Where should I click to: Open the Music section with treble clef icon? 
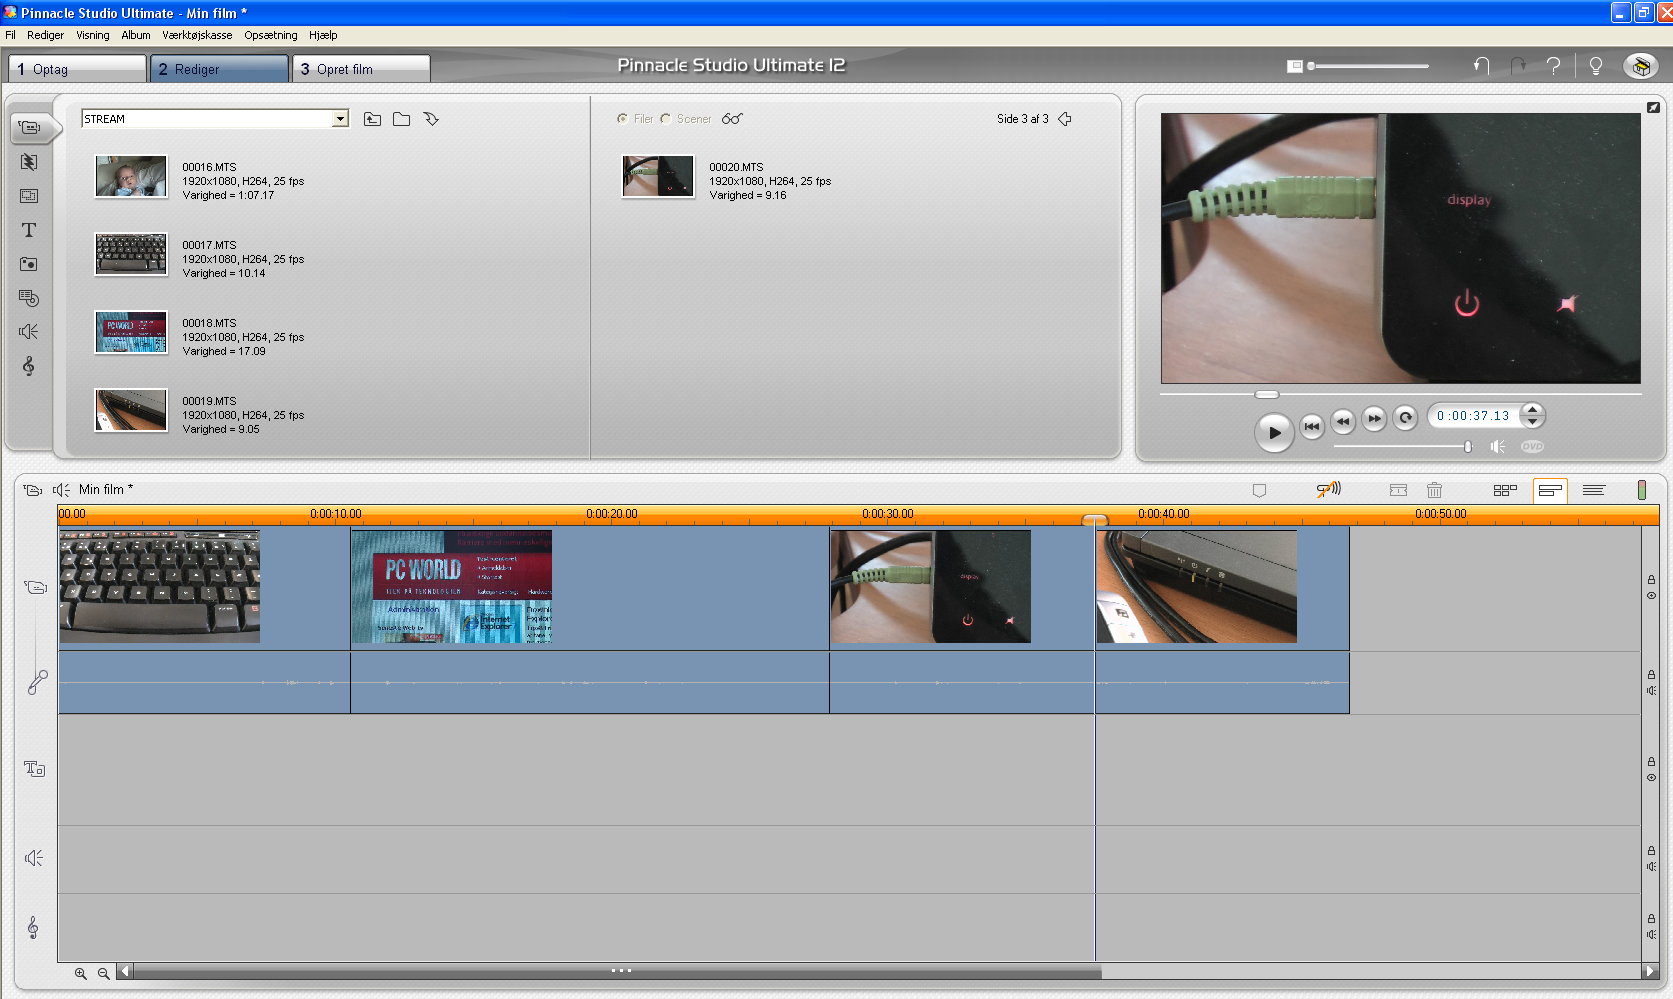[x=29, y=366]
